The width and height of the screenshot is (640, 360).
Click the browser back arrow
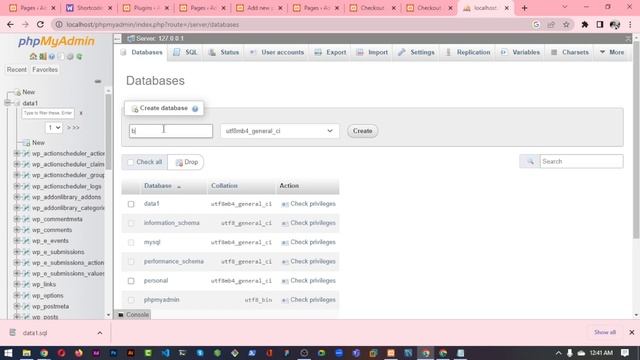(10, 24)
